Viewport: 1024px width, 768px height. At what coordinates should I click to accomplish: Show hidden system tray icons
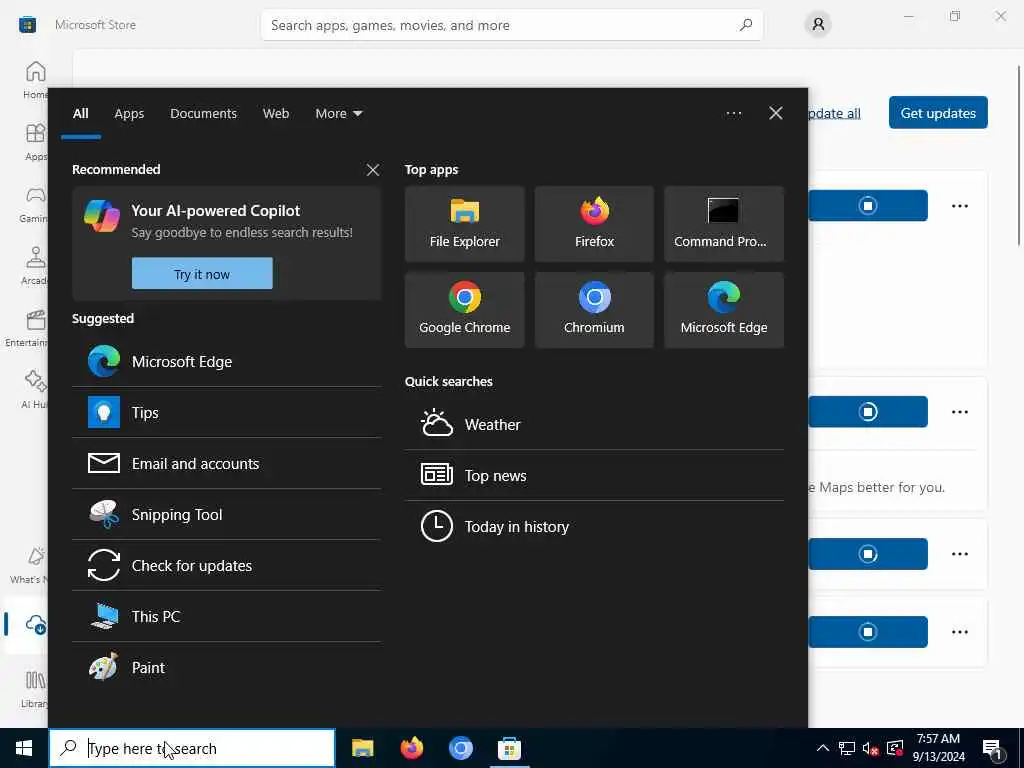(x=823, y=748)
